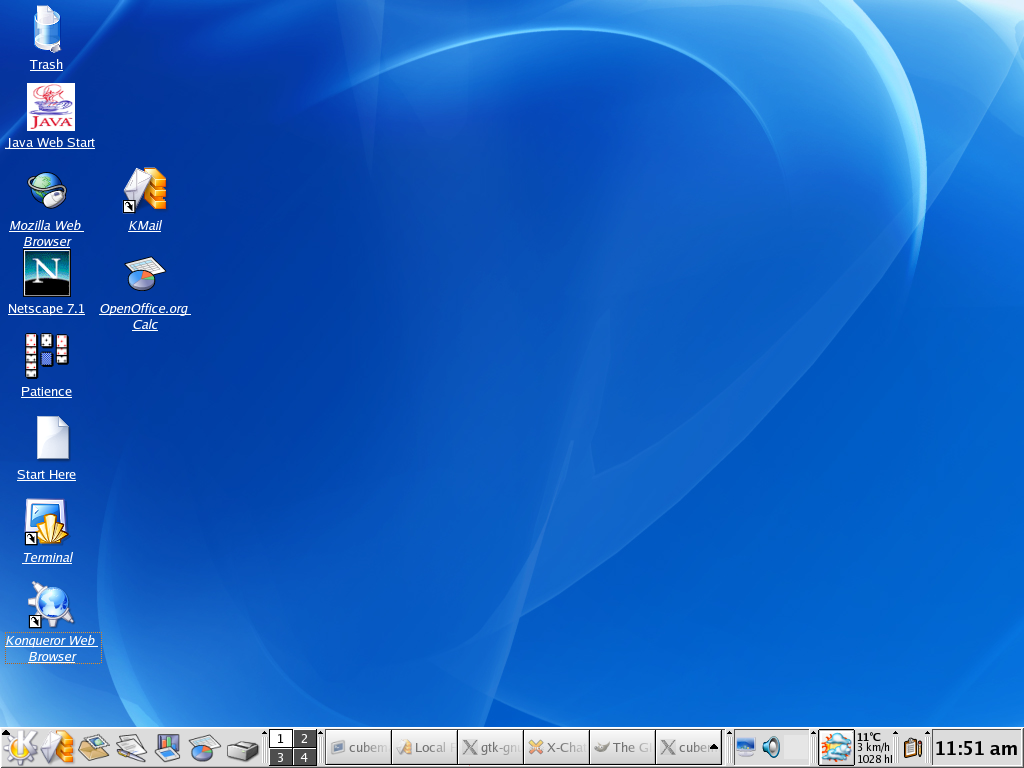
Task: Switch to virtual desktop 1 in the pager
Action: click(x=281, y=739)
